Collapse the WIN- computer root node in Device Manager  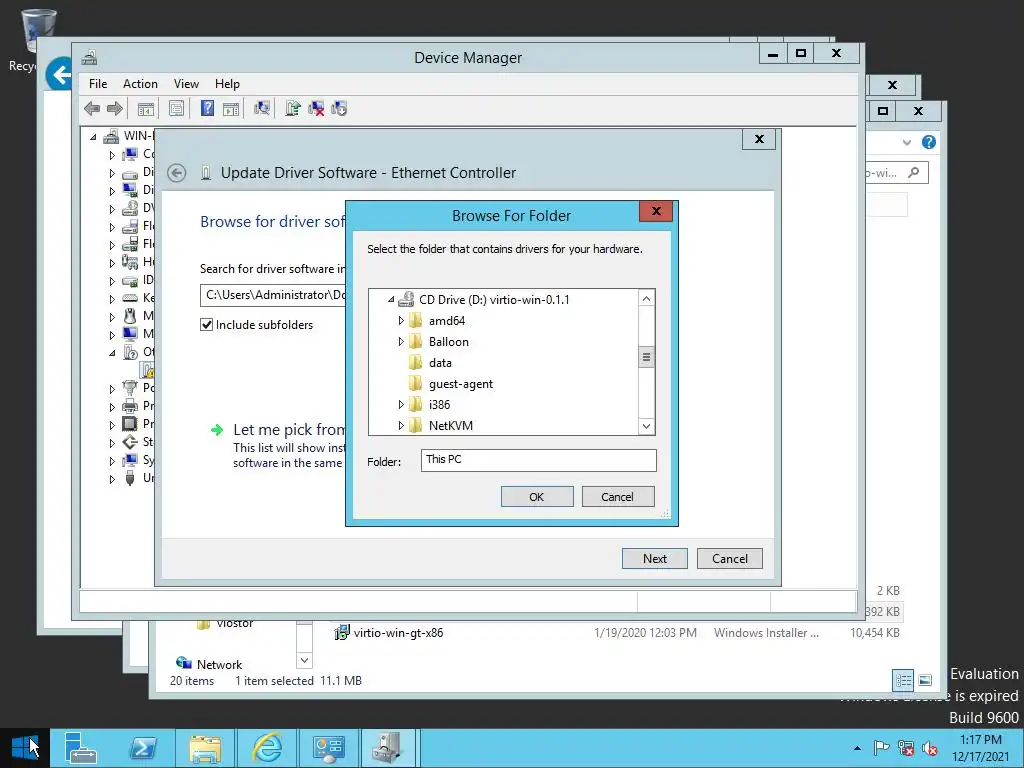93,136
